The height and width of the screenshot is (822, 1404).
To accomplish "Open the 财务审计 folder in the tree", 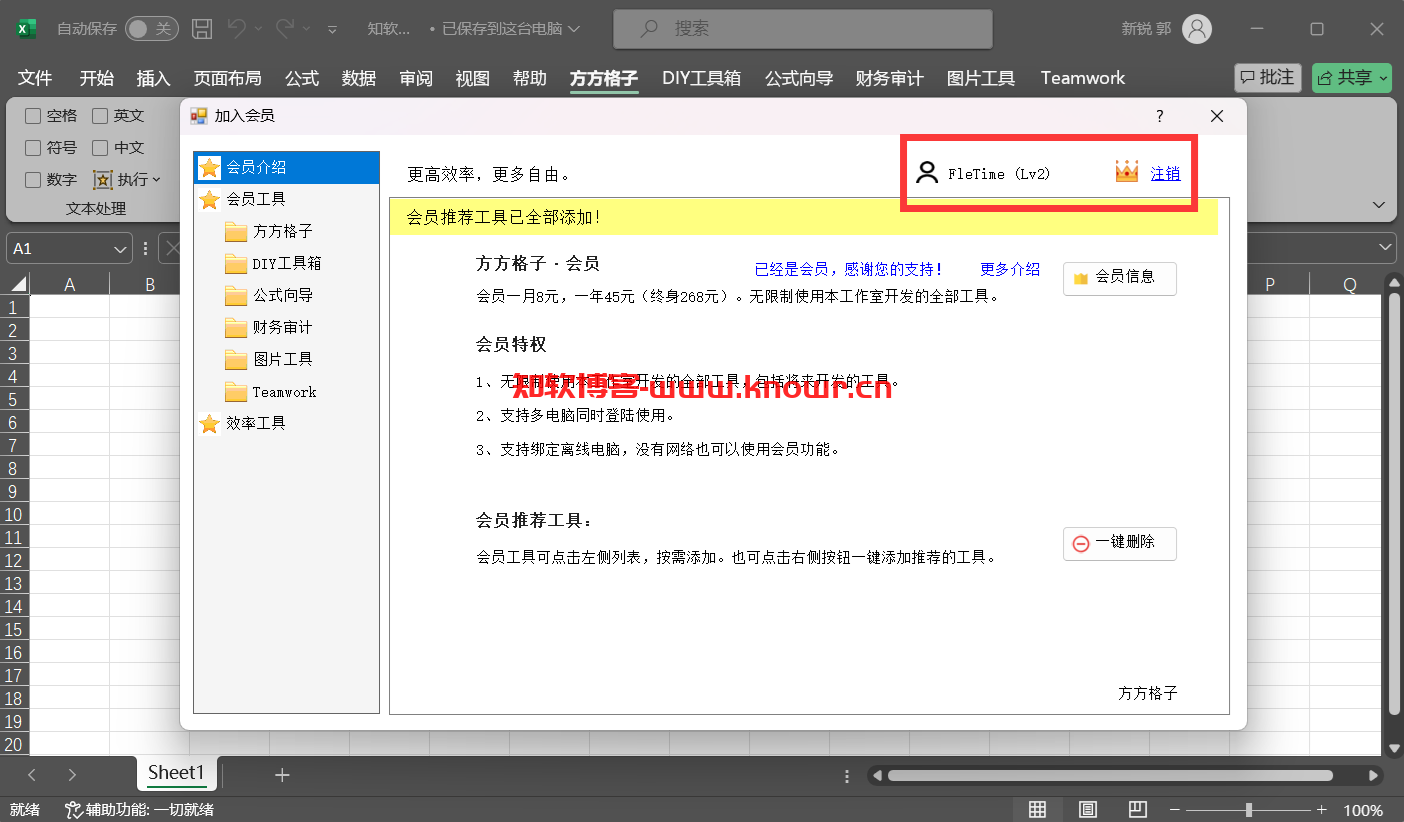I will pos(269,327).
